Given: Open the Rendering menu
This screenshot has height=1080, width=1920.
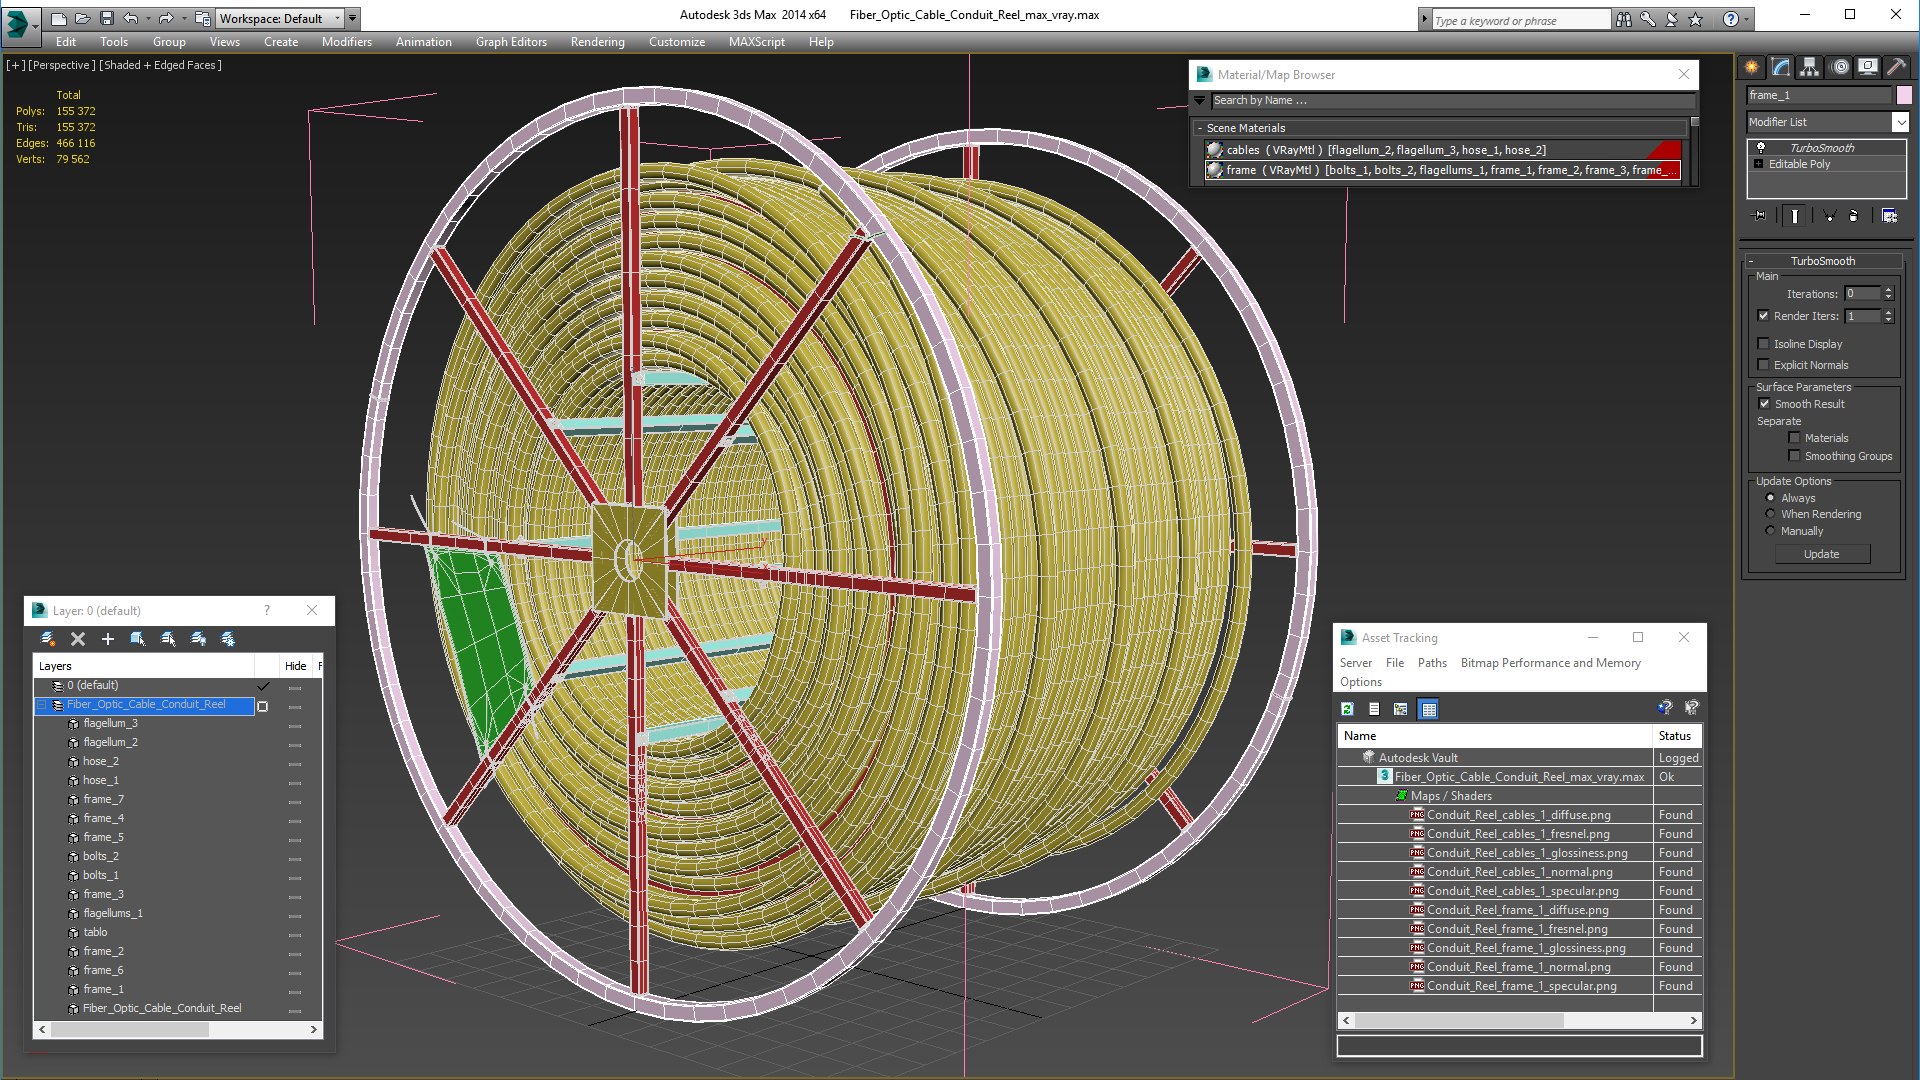Looking at the screenshot, I should pyautogui.click(x=597, y=42).
